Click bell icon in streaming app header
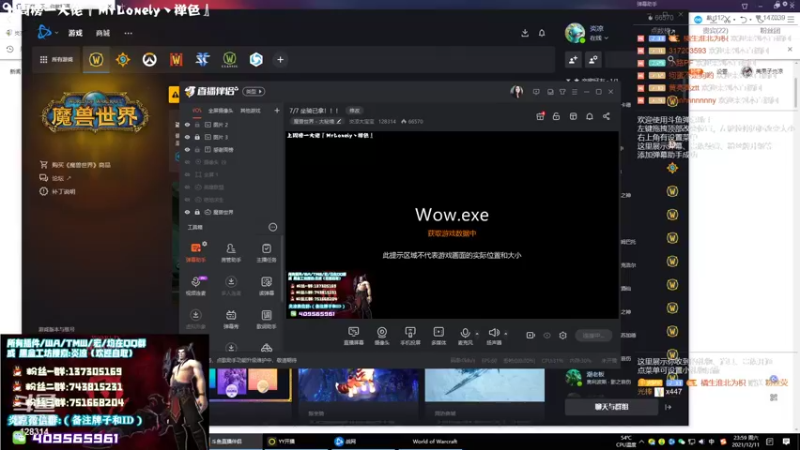The height and width of the screenshot is (450, 800). coord(589,116)
